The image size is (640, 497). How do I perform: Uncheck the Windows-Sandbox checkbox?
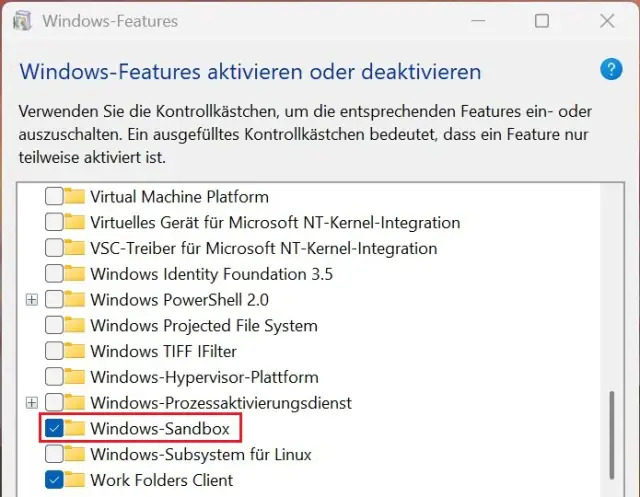(x=54, y=429)
